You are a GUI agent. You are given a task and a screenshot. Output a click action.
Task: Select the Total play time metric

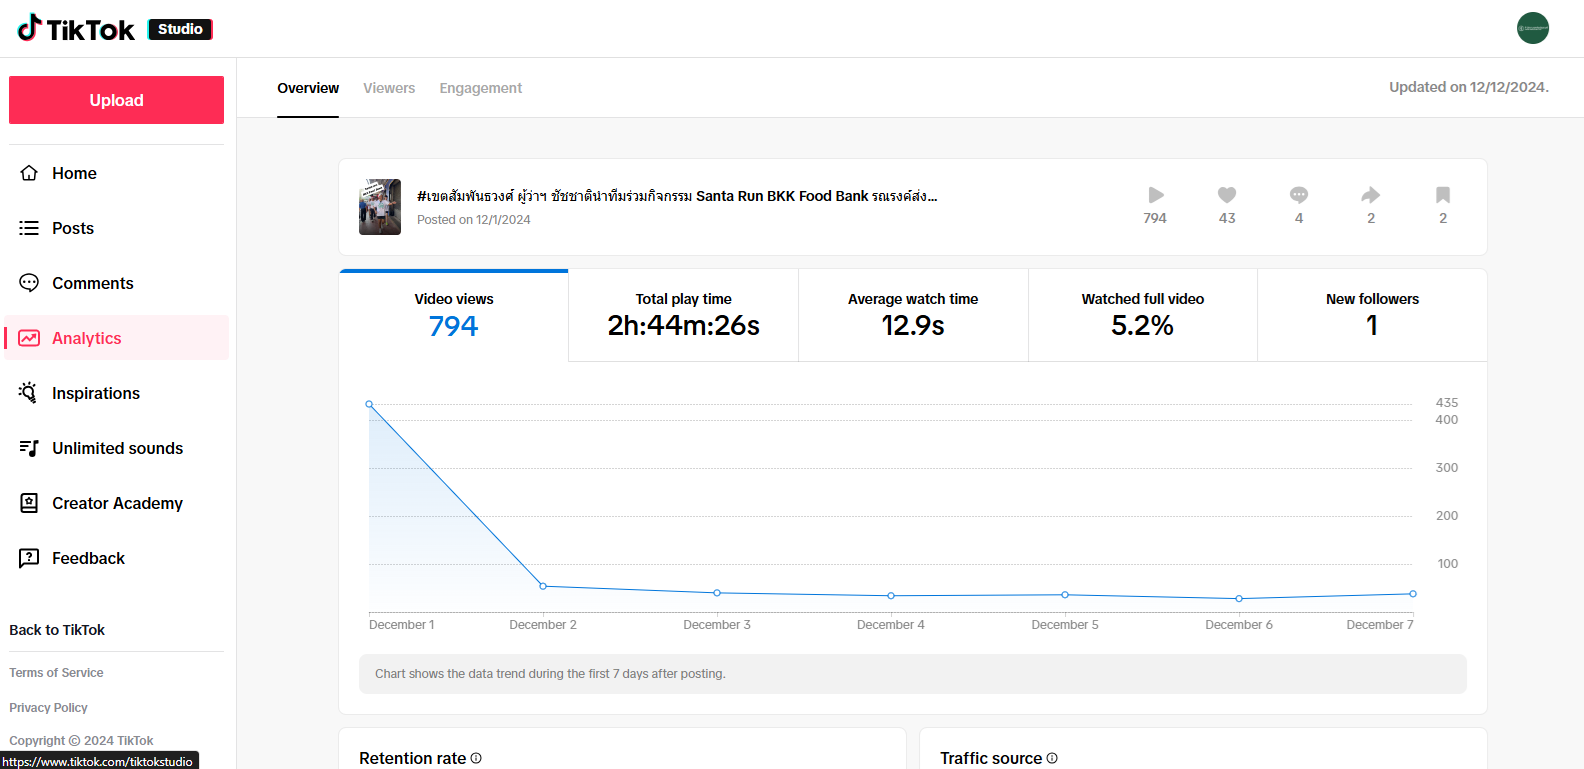683,315
